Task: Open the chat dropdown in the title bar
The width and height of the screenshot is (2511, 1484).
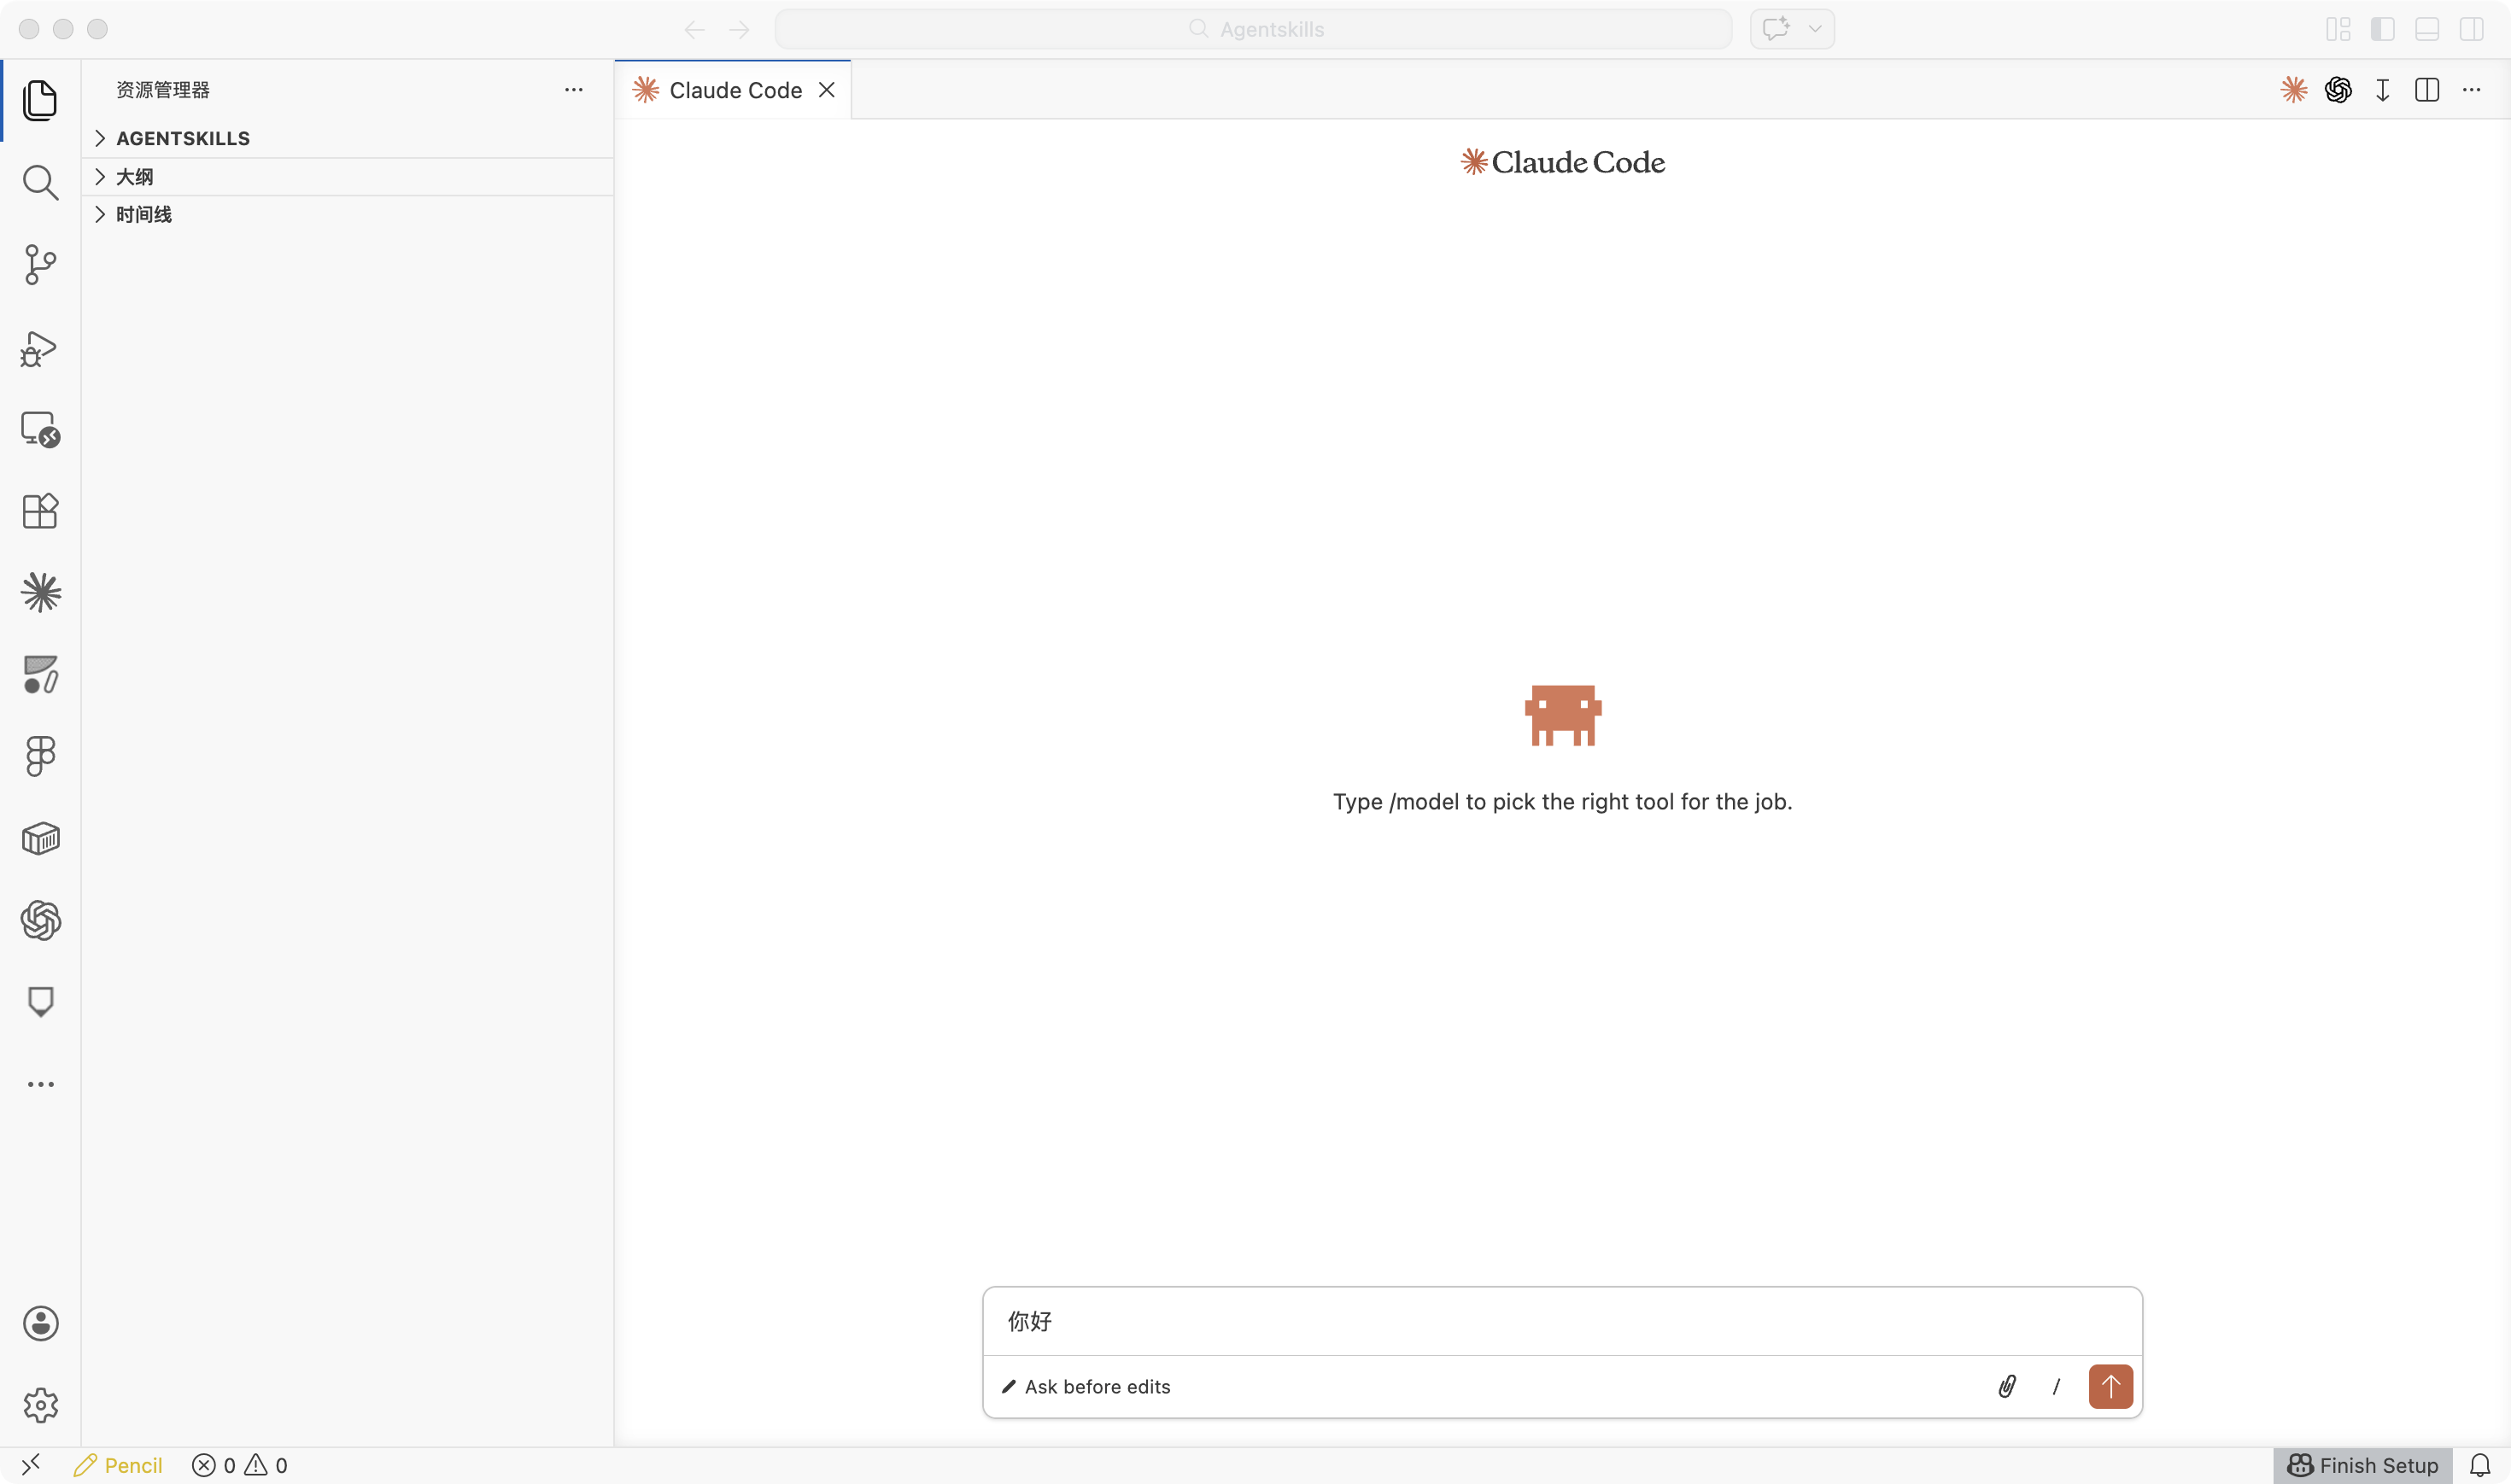Action: coord(1814,29)
